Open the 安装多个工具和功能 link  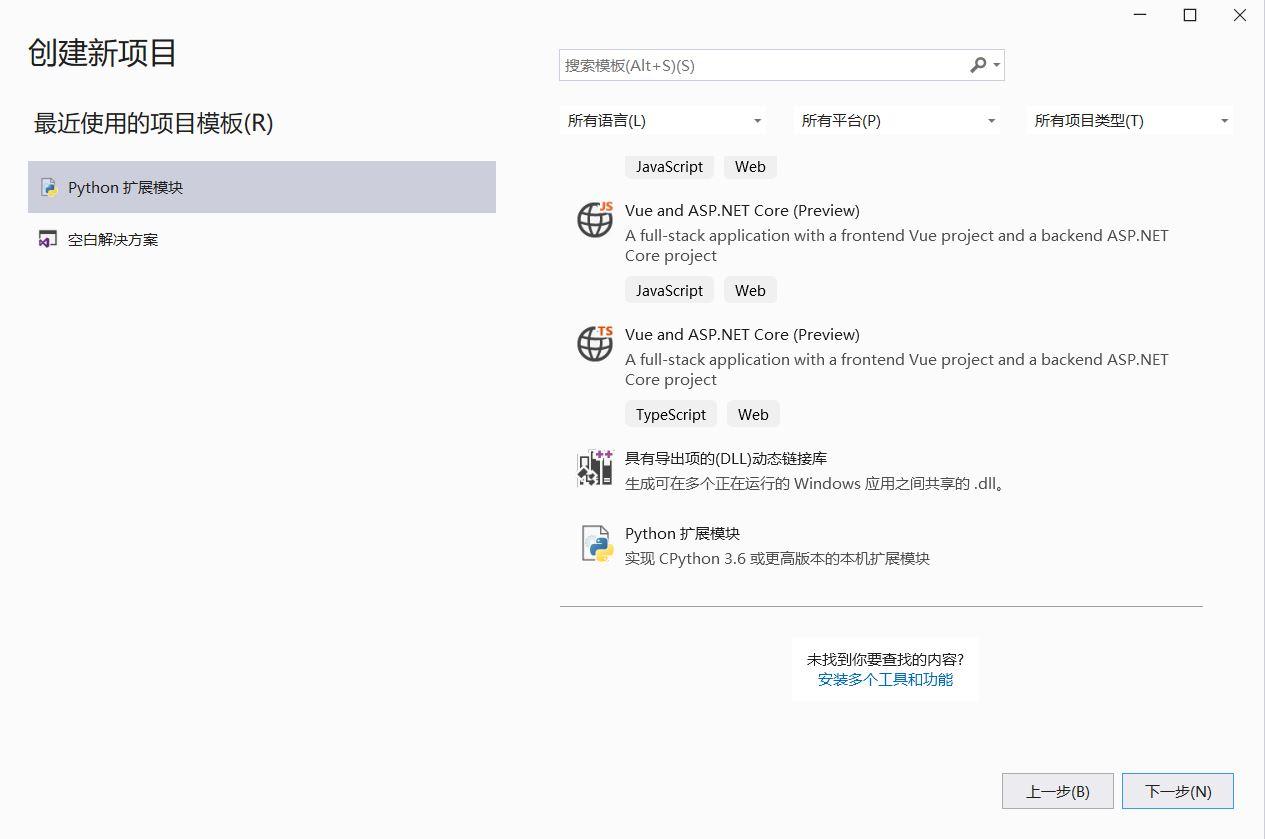884,679
